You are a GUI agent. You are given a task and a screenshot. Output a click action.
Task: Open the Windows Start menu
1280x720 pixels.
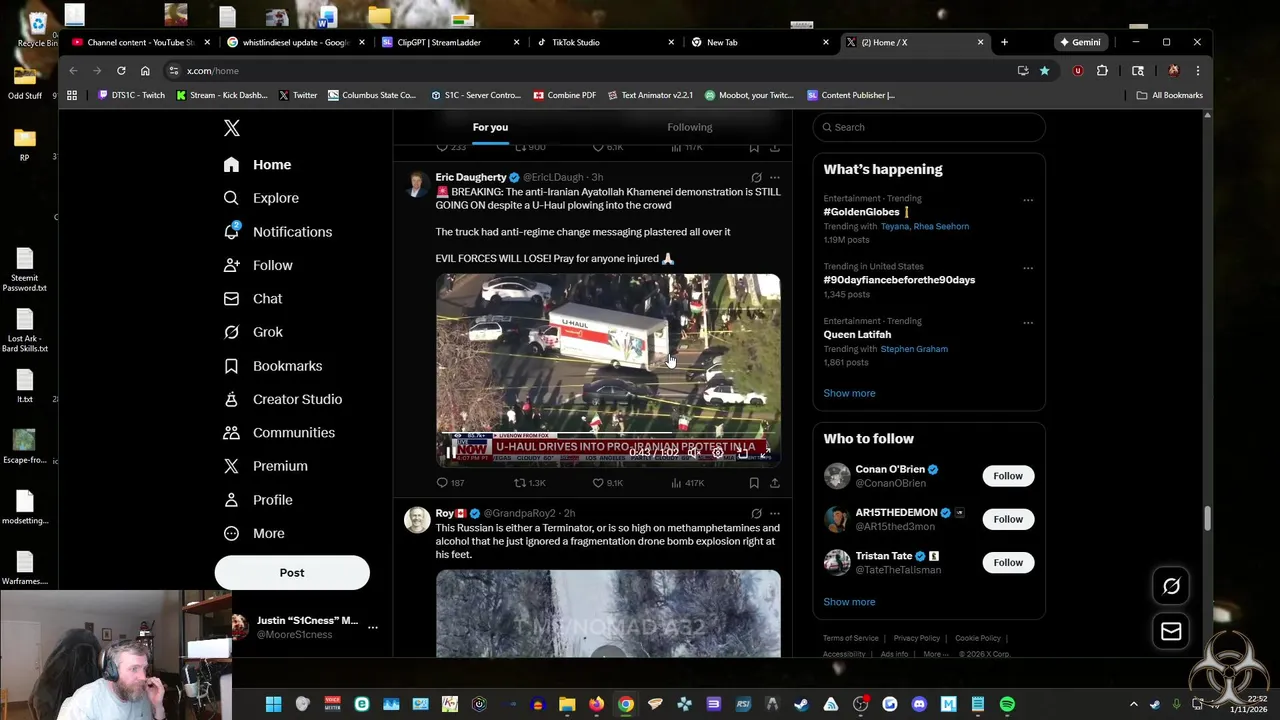pyautogui.click(x=273, y=704)
